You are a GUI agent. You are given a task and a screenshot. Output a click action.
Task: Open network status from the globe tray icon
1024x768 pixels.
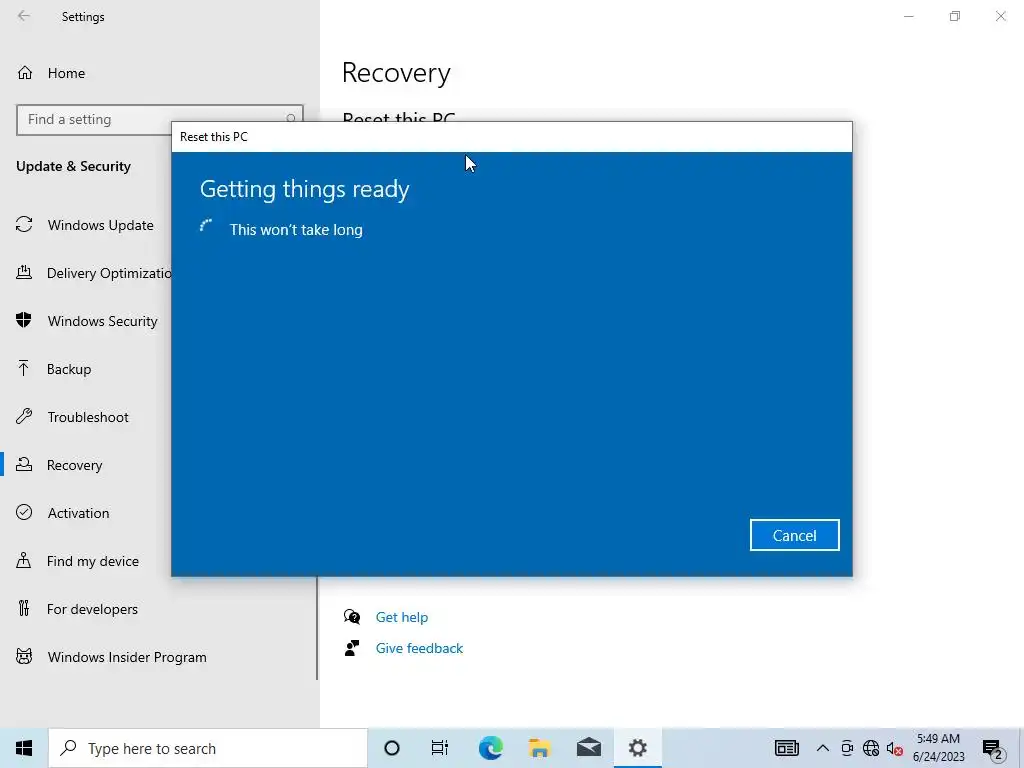(x=871, y=748)
